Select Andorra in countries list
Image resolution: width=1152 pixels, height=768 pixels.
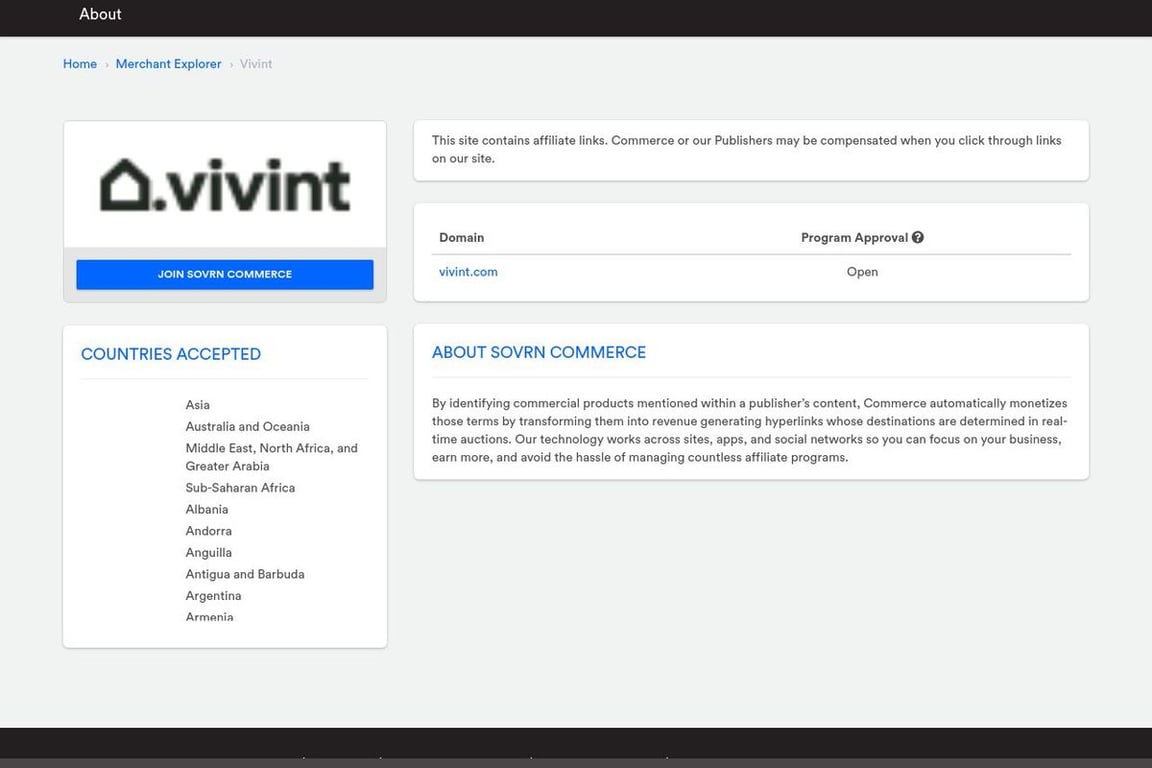tap(209, 531)
